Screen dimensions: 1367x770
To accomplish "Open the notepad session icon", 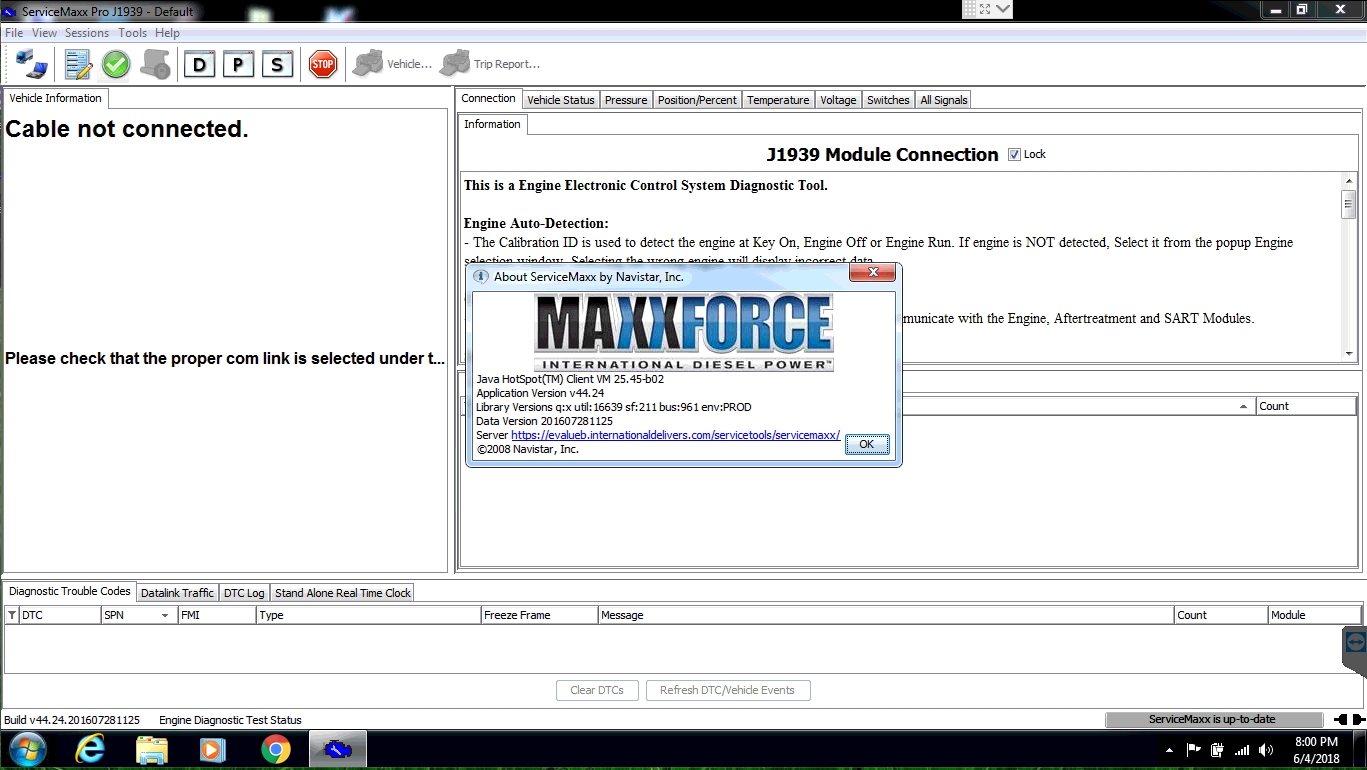I will (x=78, y=65).
